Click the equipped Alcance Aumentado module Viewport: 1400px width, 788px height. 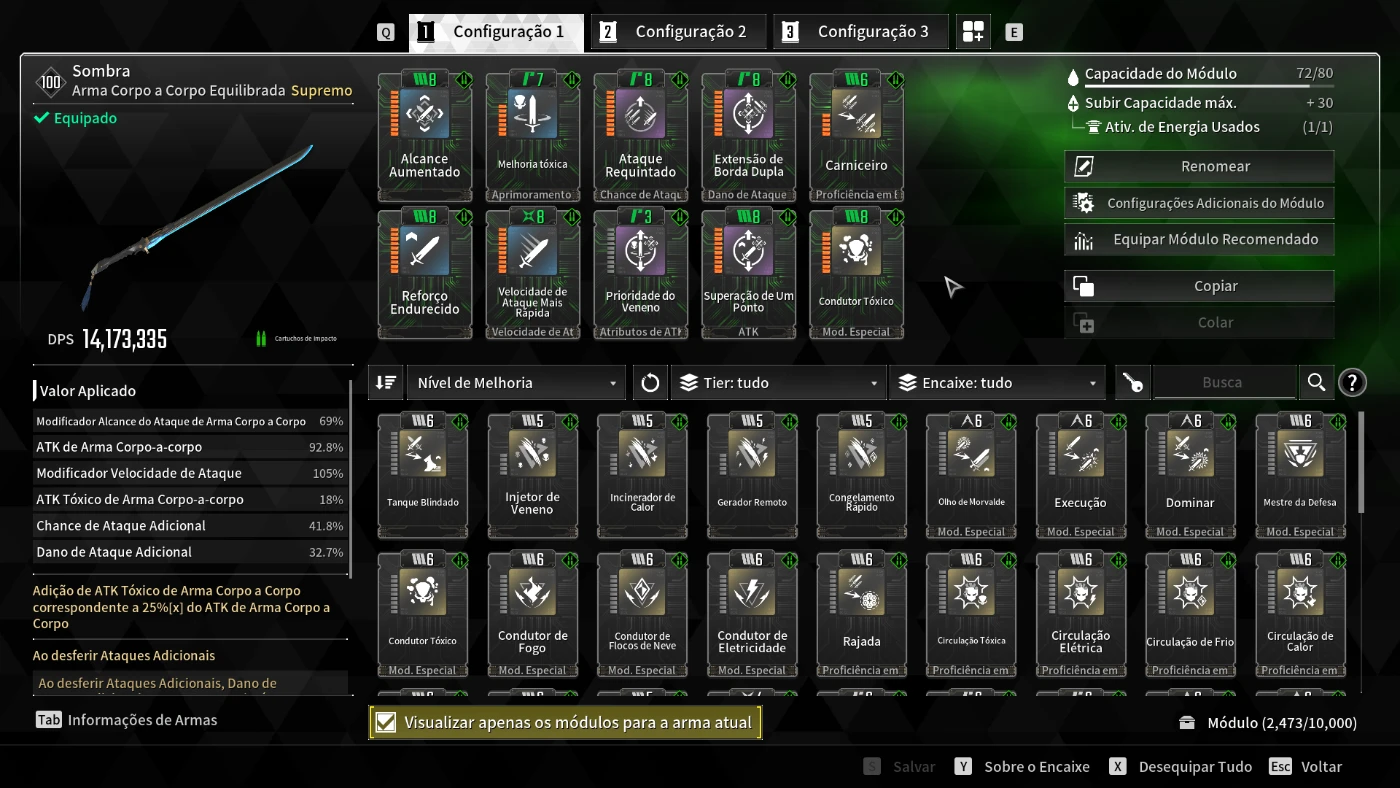[424, 137]
